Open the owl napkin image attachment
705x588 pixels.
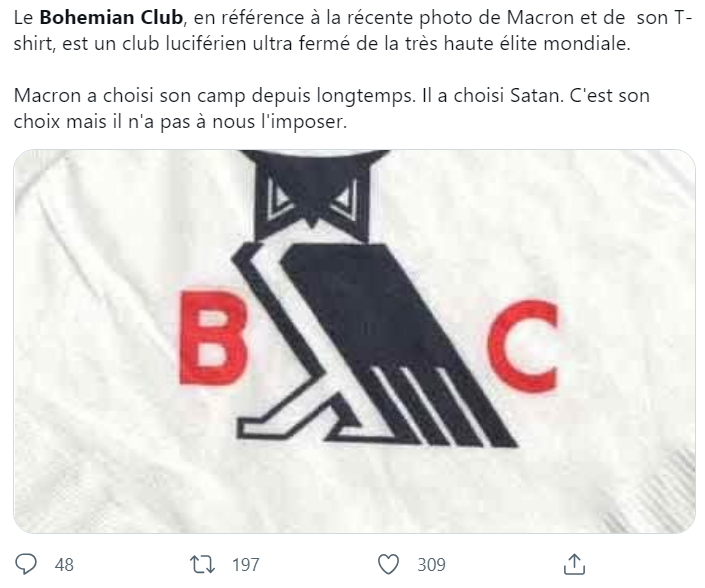point(354,342)
